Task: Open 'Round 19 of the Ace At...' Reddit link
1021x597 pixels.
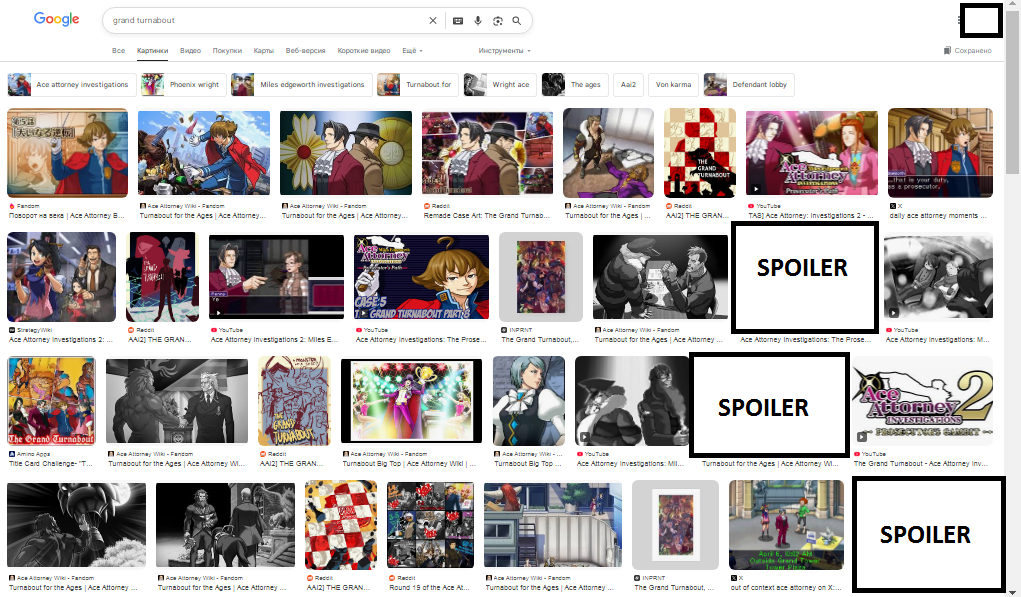Action: click(429, 588)
